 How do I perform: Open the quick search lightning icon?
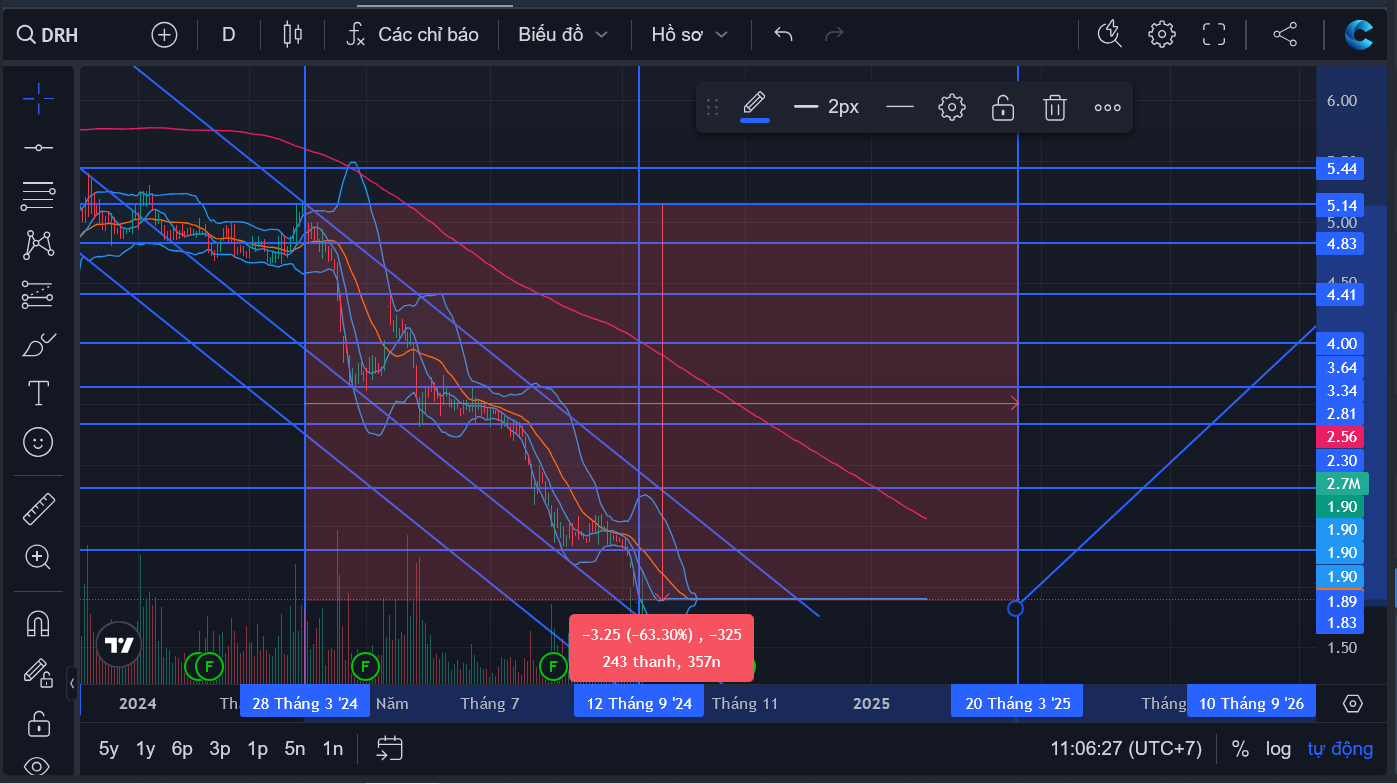coord(1109,35)
